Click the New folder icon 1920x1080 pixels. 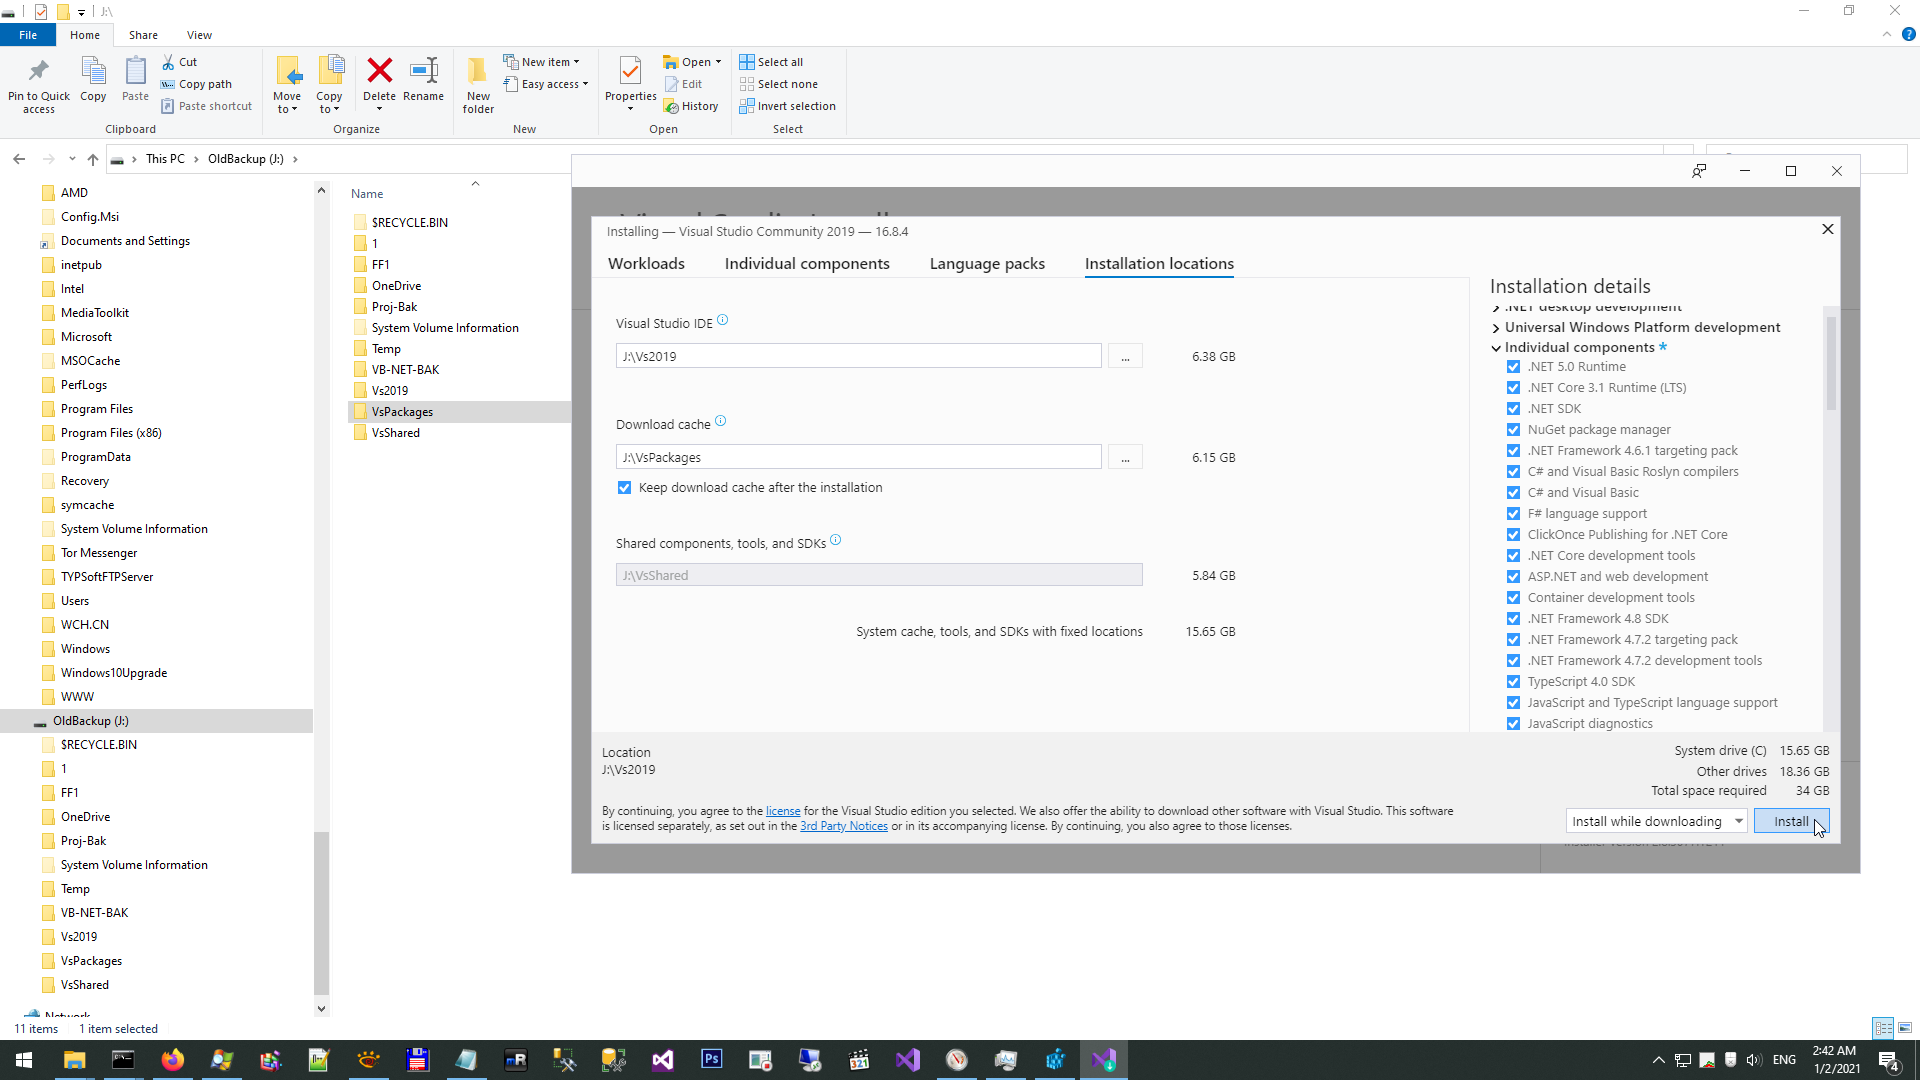(478, 71)
